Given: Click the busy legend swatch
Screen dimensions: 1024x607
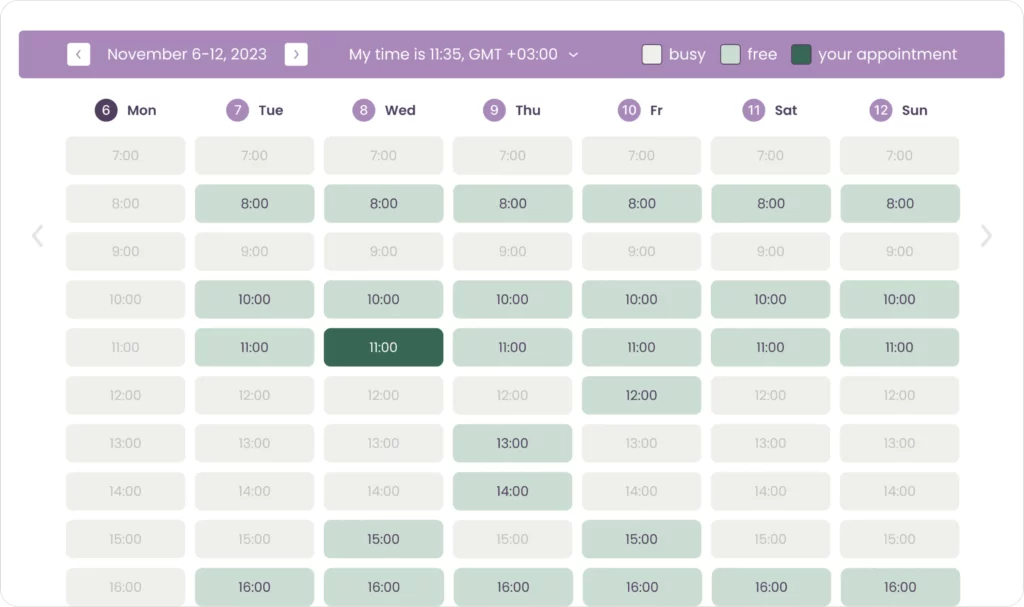Looking at the screenshot, I should (x=652, y=54).
